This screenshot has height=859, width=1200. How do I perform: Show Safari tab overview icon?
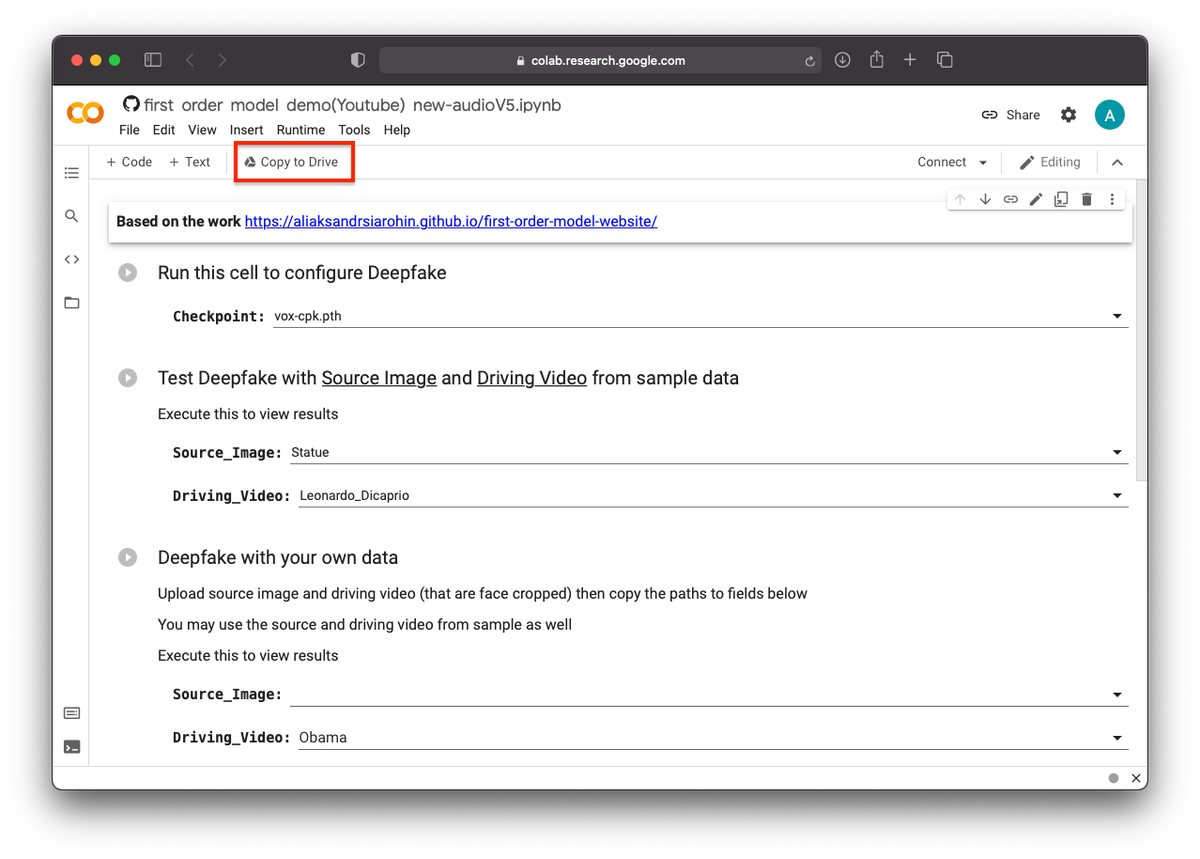pos(944,60)
